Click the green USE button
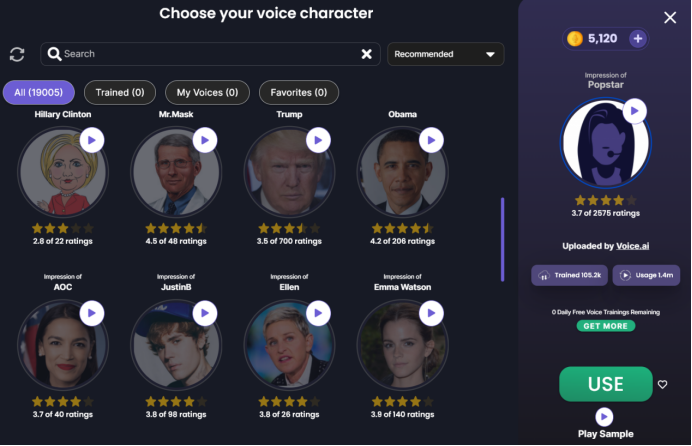 tap(606, 384)
